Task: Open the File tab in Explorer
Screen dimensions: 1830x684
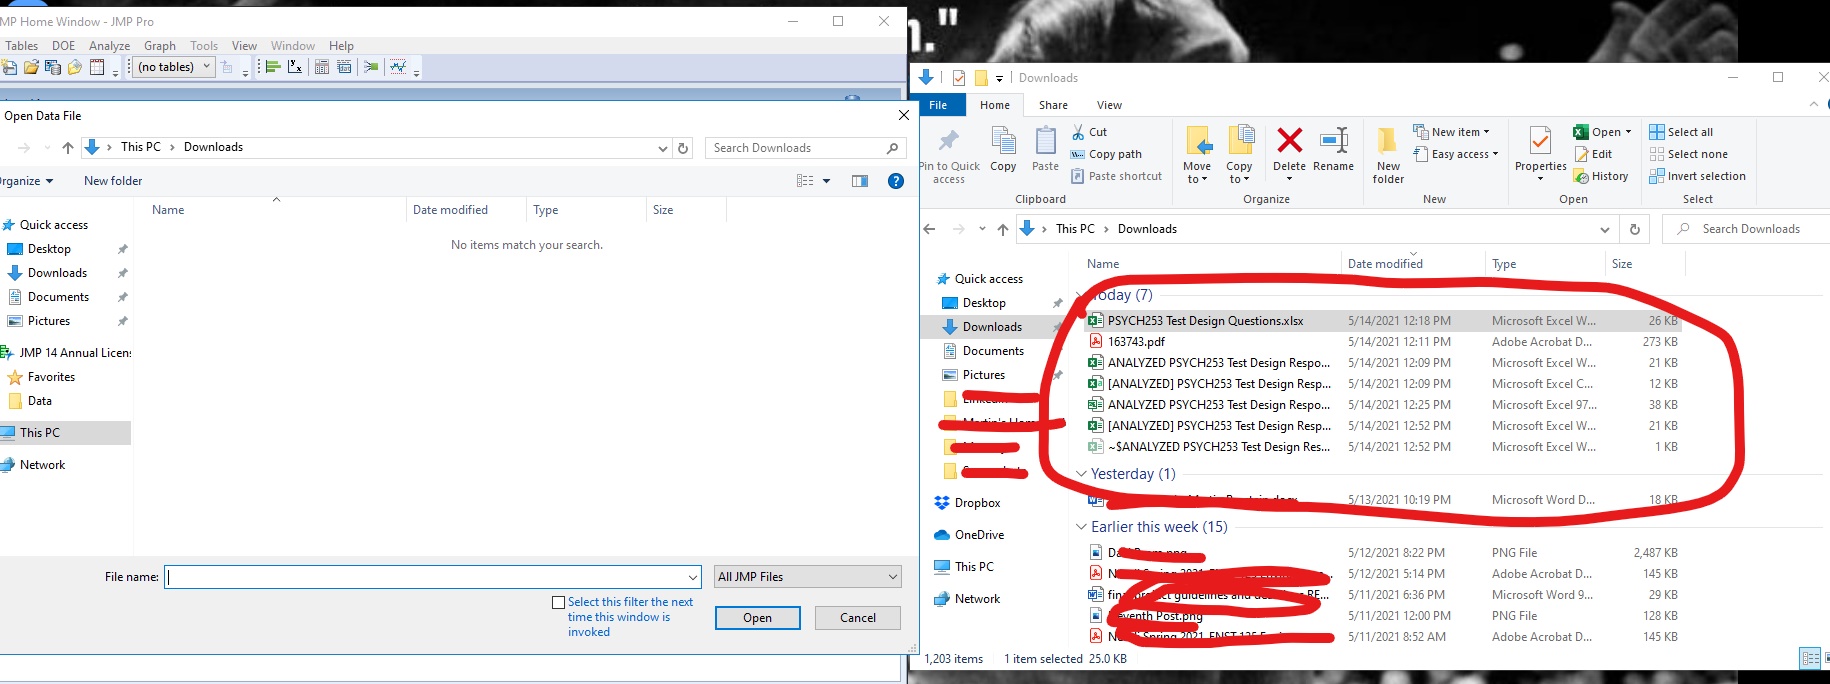Action: (938, 105)
